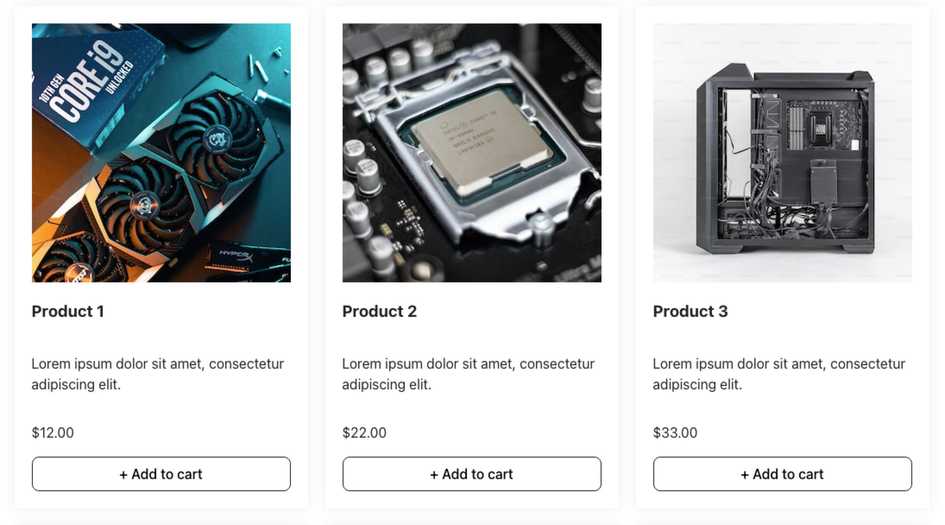Click the Lorem ipsum description under Product 1
The height and width of the screenshot is (525, 945).
[x=158, y=374]
